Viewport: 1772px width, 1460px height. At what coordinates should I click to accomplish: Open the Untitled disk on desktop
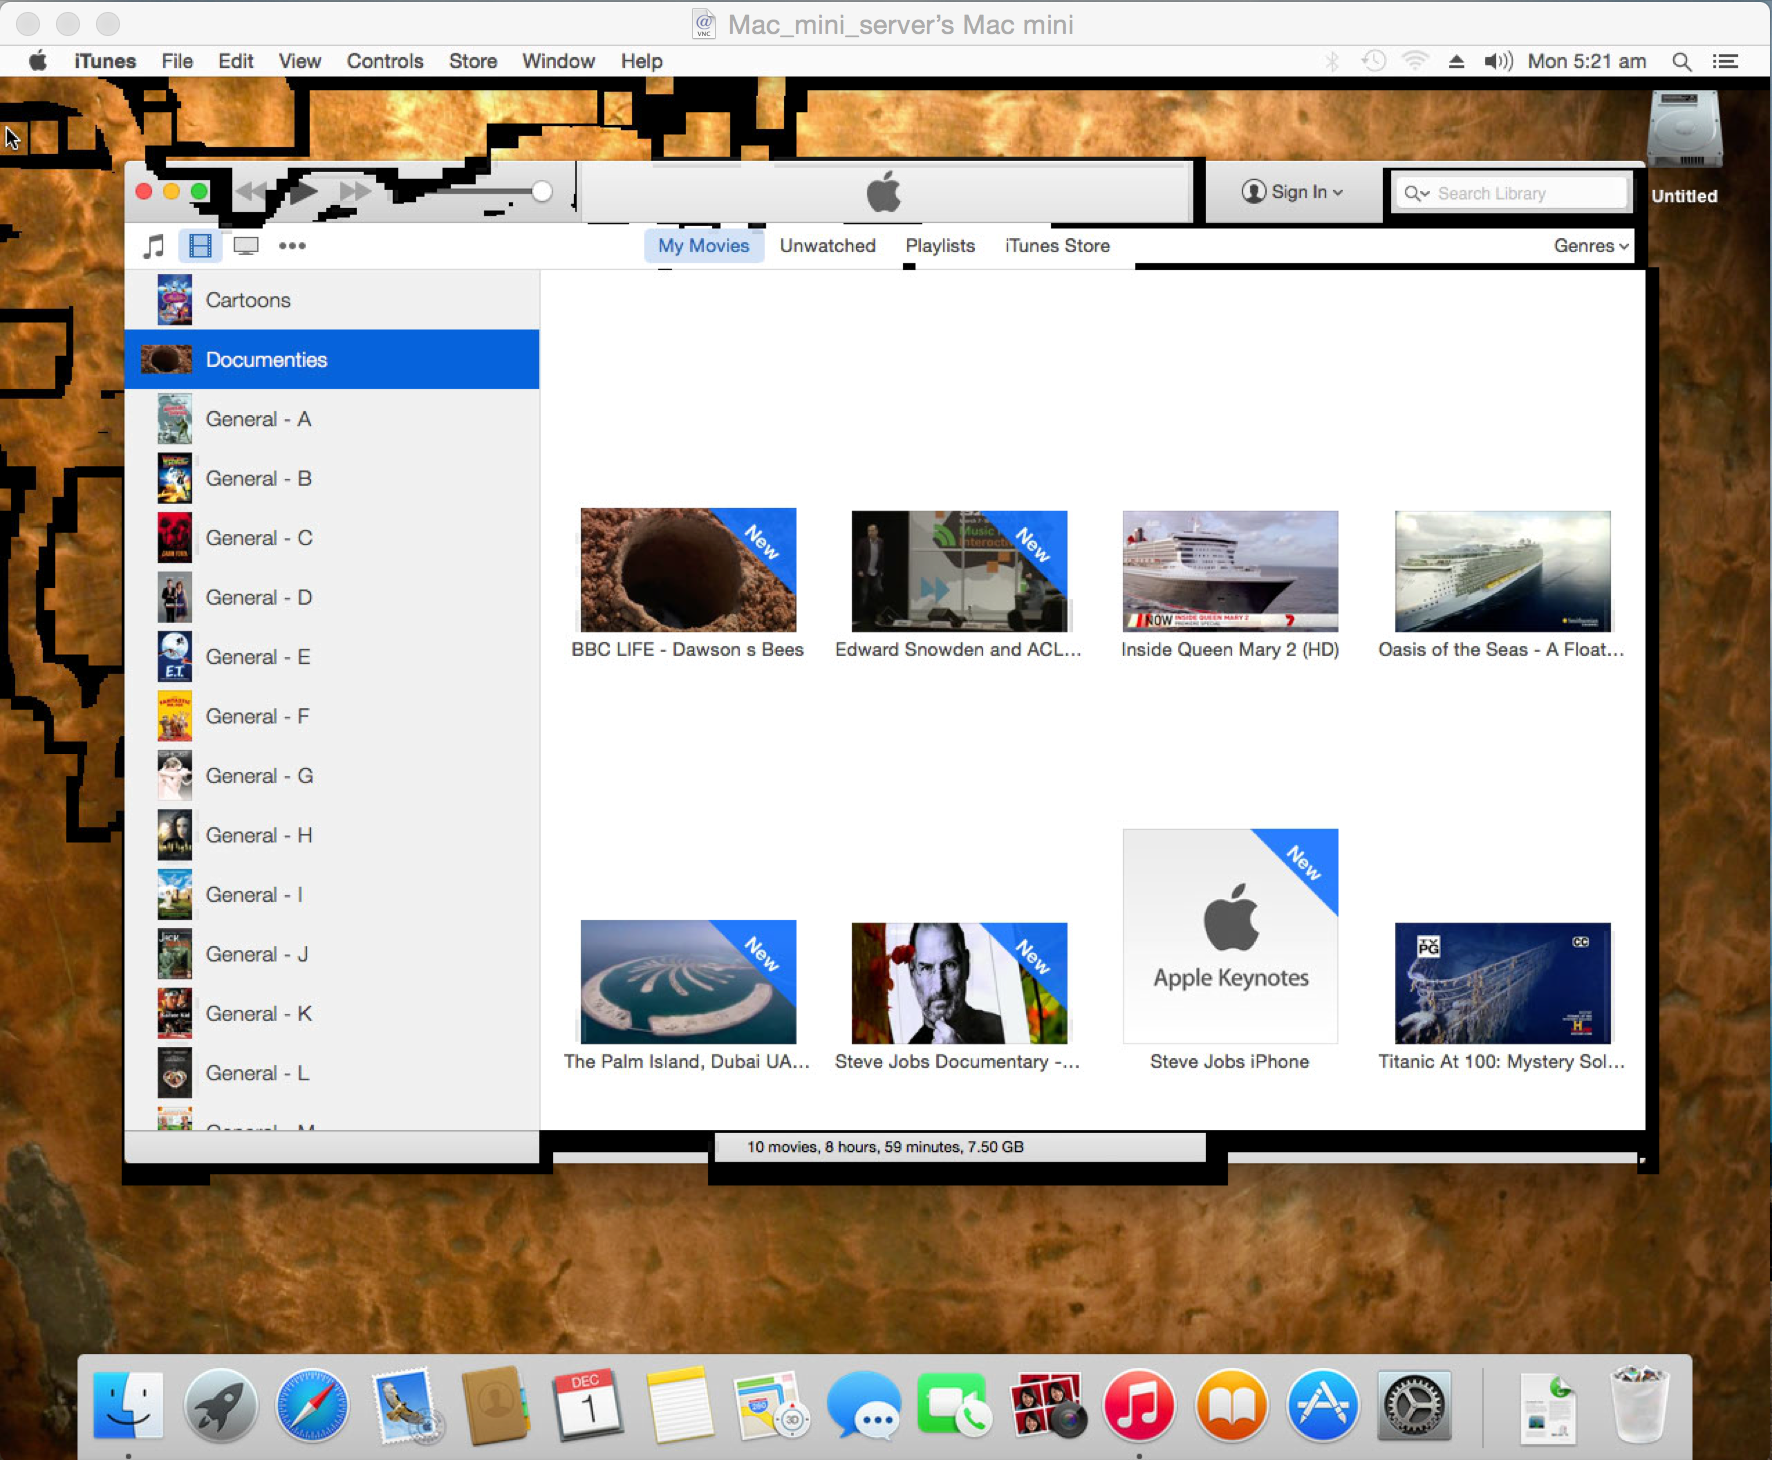(x=1684, y=147)
